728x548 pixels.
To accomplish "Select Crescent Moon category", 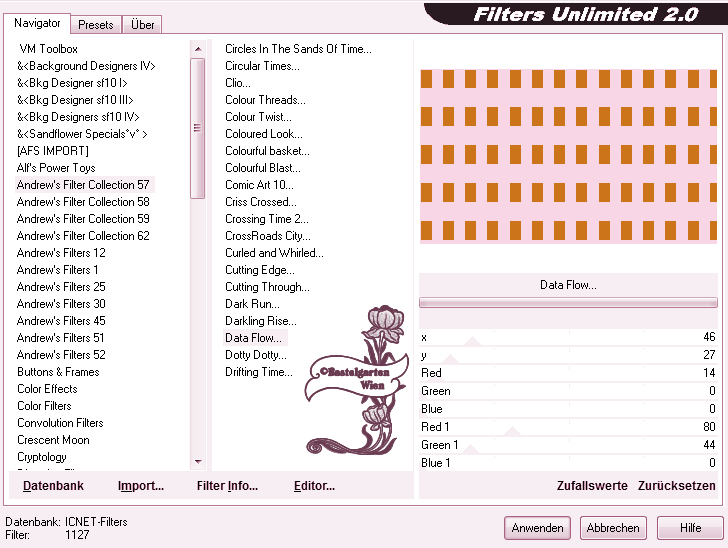I will point(53,440).
